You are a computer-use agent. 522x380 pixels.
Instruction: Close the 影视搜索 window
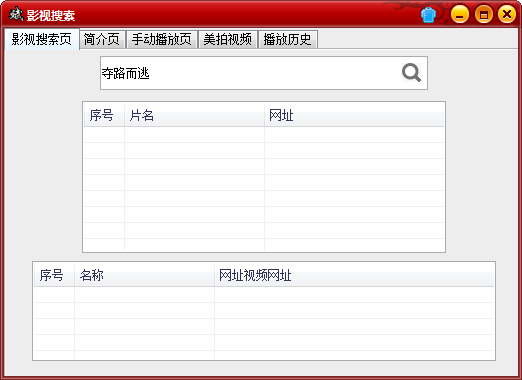click(x=507, y=14)
